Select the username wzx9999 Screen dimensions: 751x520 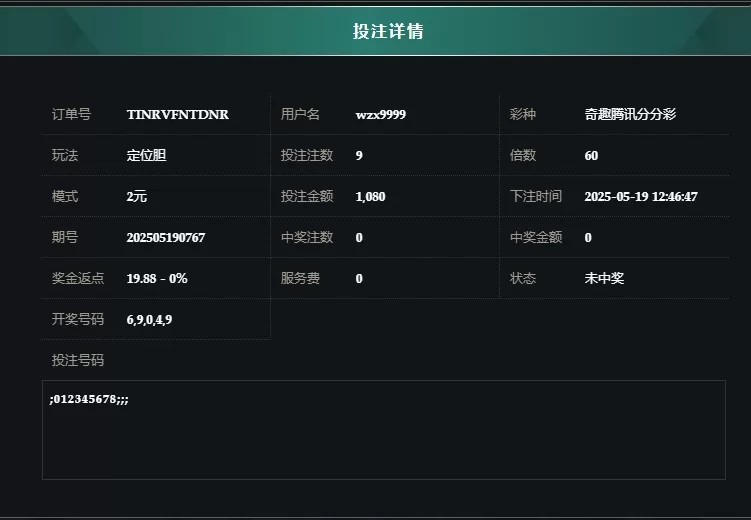click(x=380, y=114)
